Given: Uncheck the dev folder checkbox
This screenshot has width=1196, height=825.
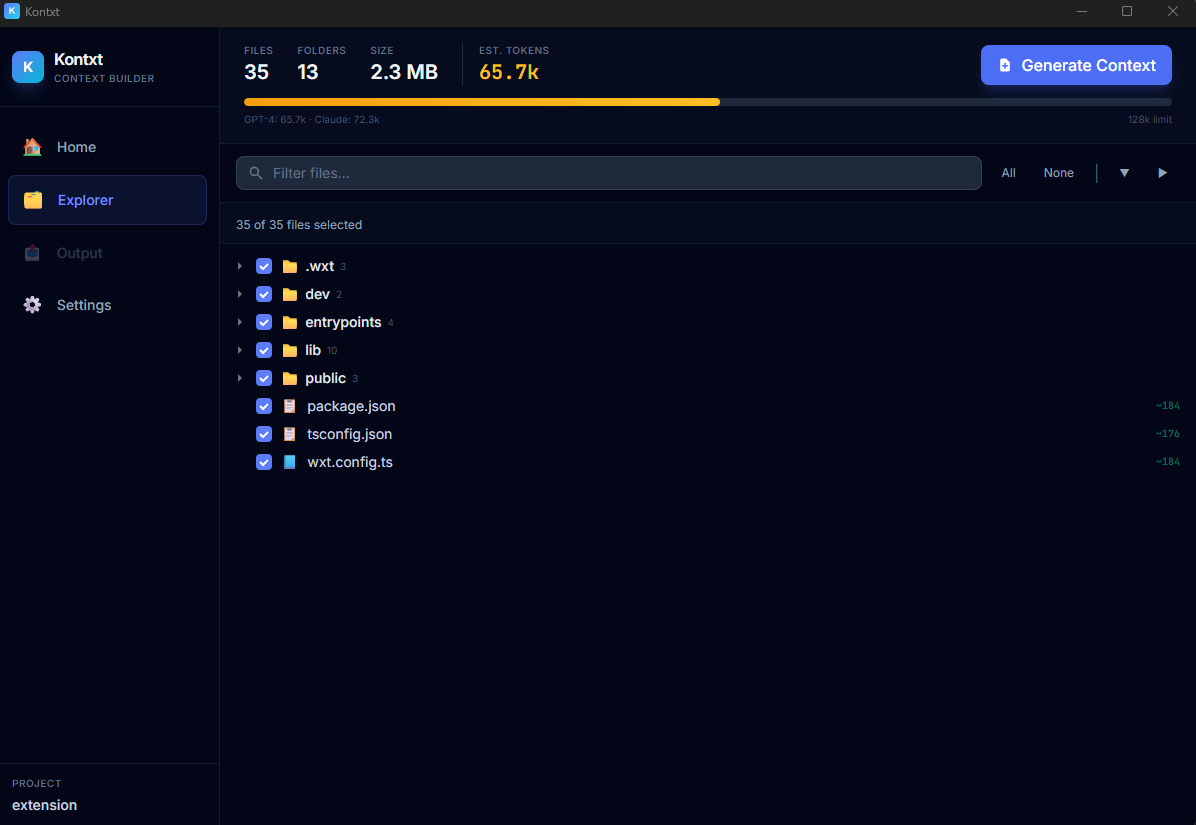Looking at the screenshot, I should pyautogui.click(x=264, y=294).
